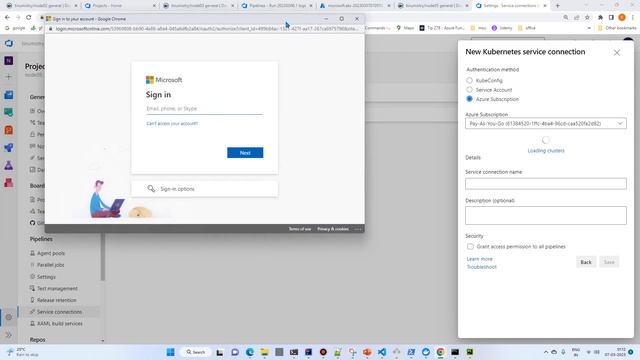Viewport: 640px width, 360px height.
Task: Check Grant access permission to all pipelines
Action: tap(470, 247)
